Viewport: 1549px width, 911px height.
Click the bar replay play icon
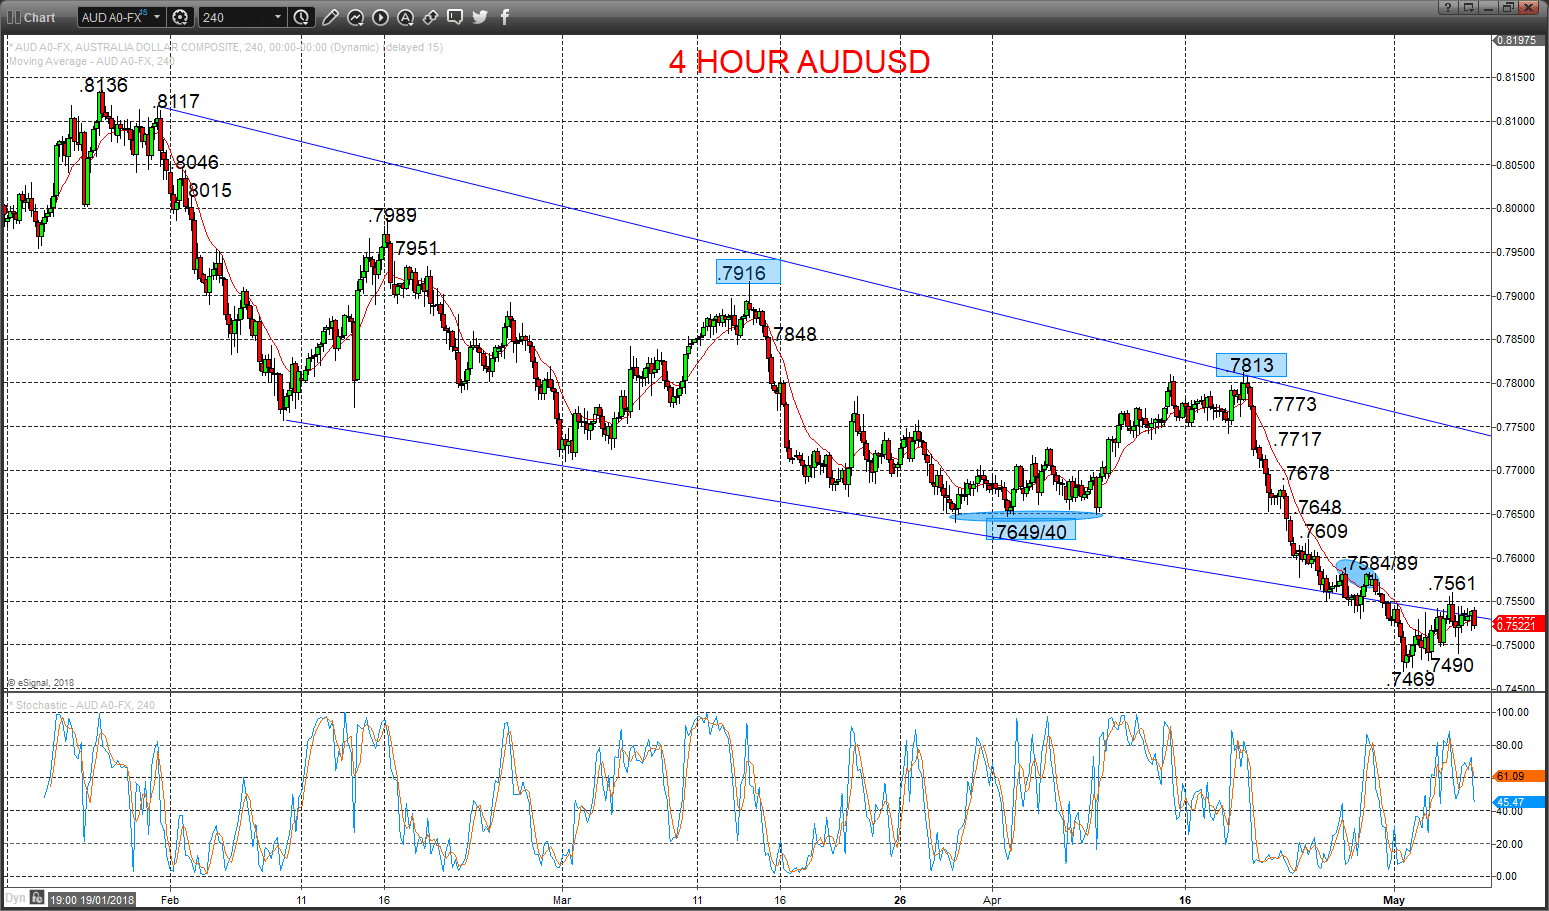pyautogui.click(x=380, y=17)
